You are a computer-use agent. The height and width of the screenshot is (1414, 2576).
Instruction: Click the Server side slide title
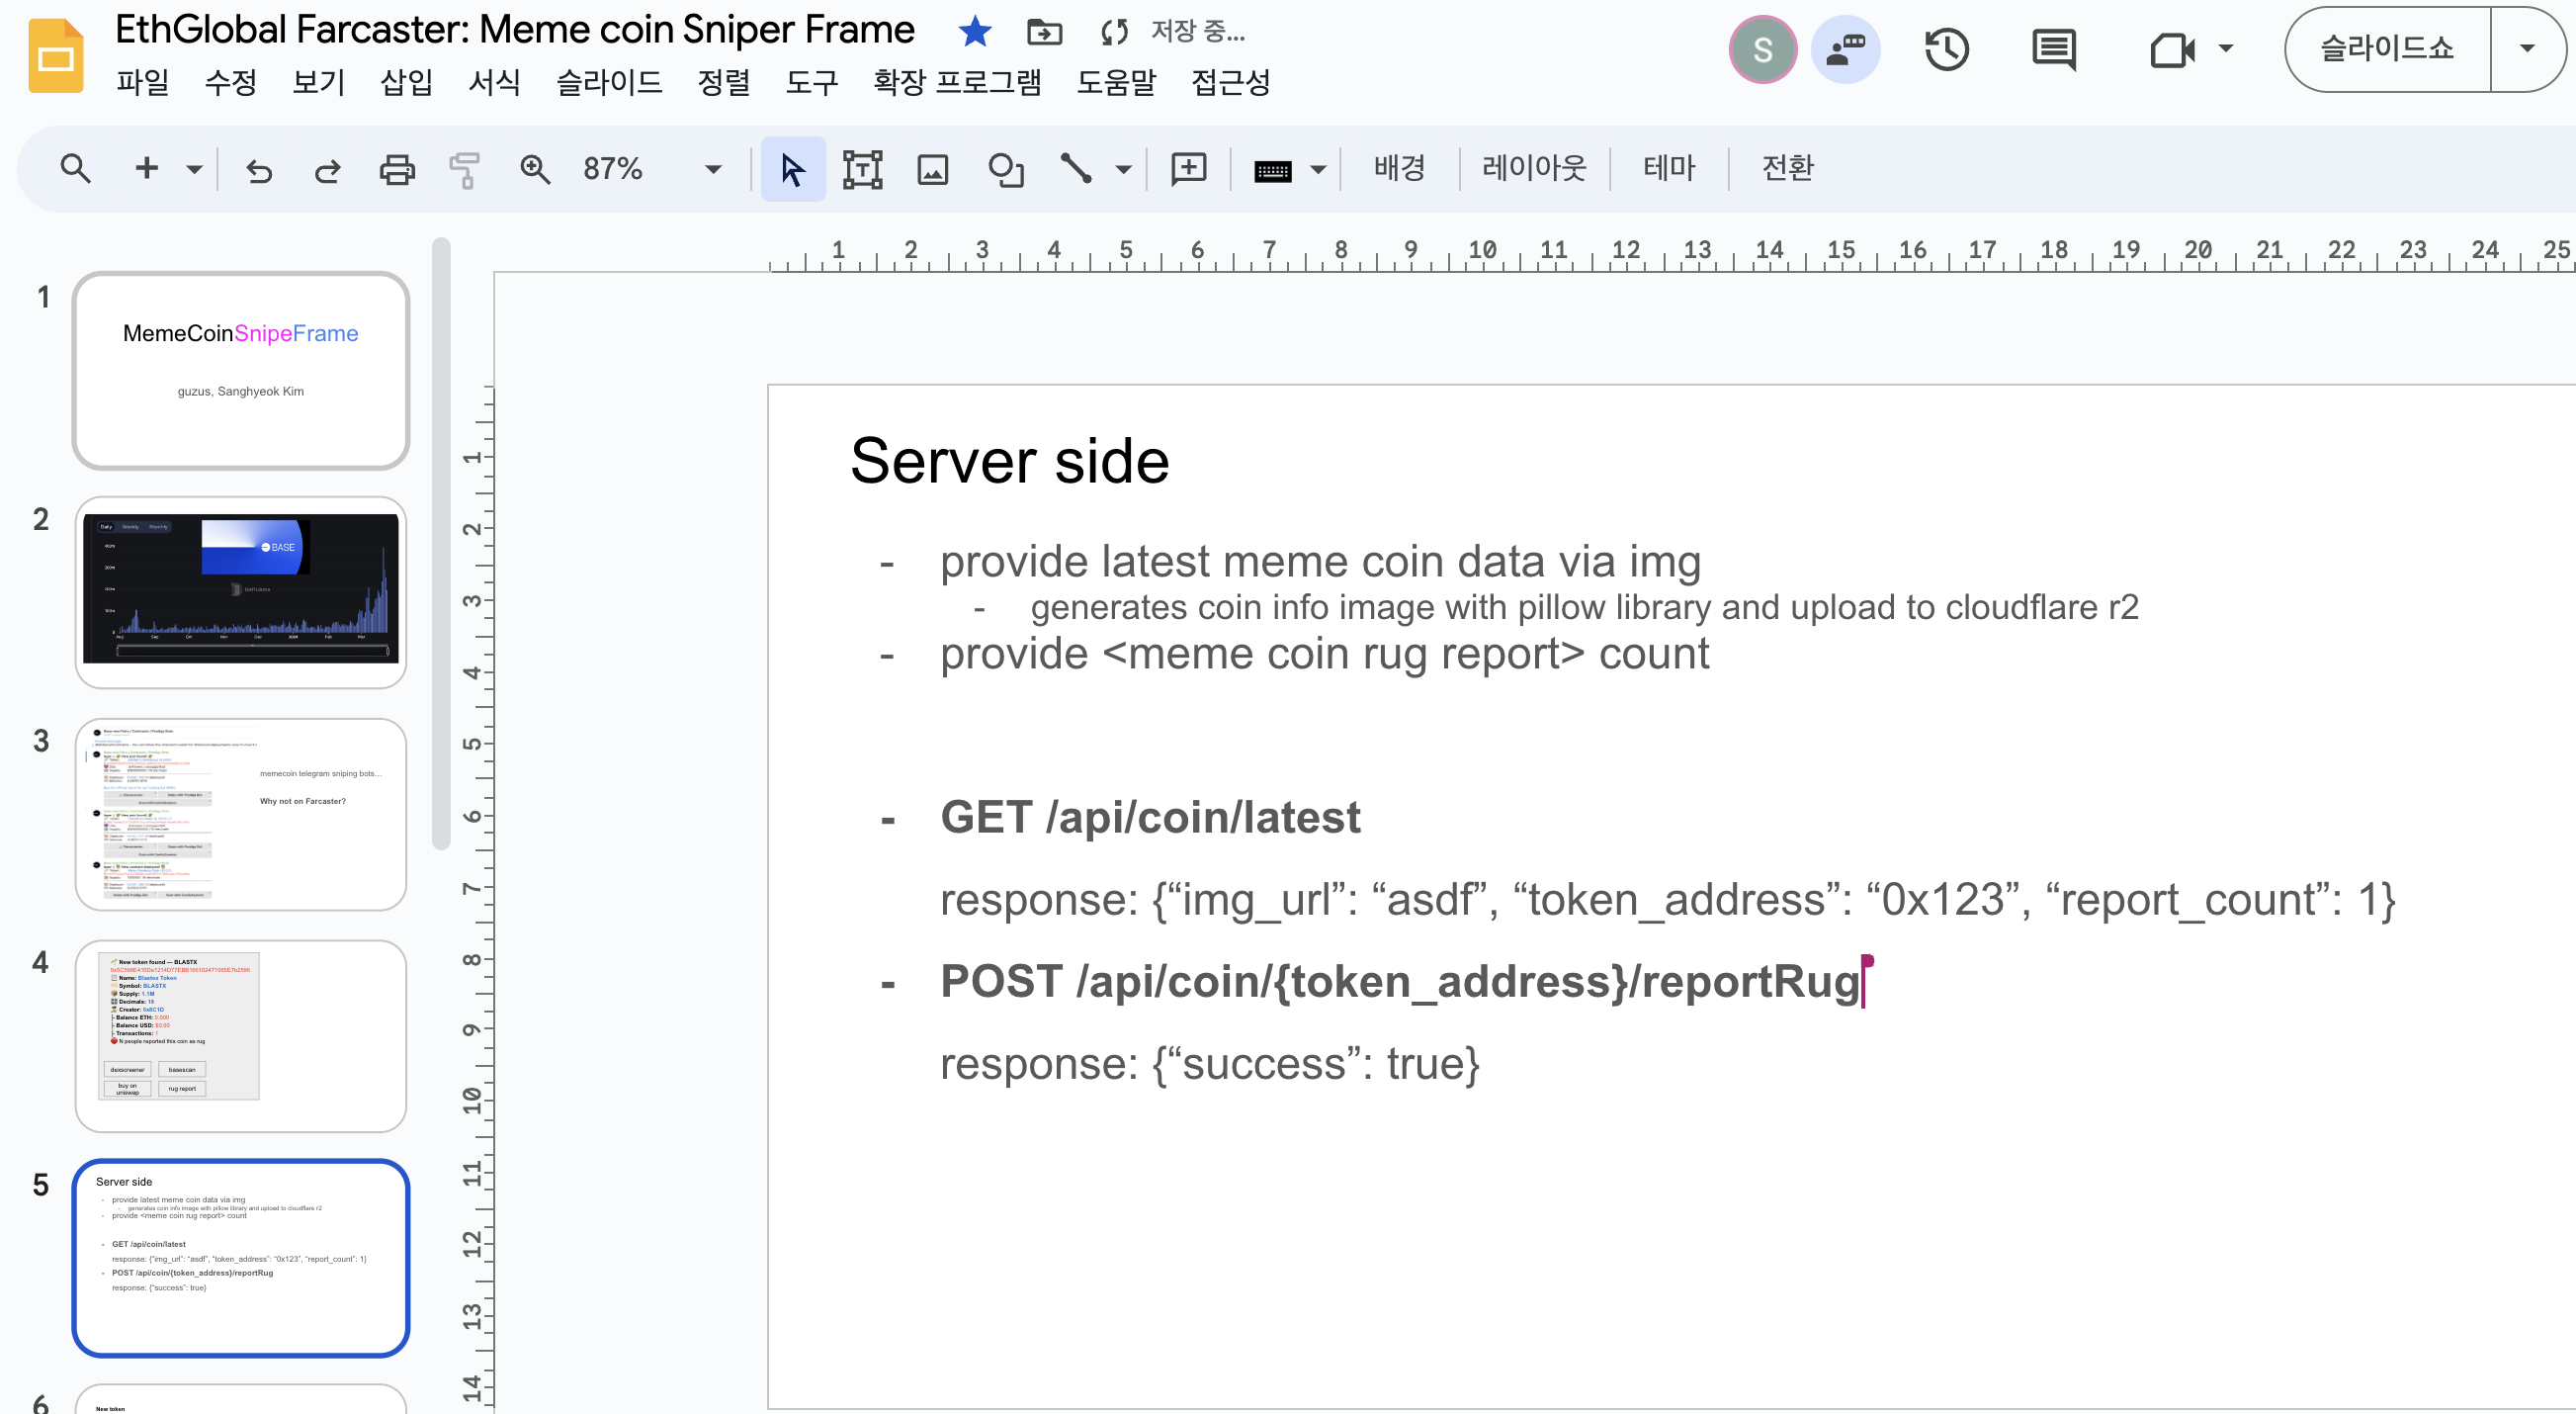(1010, 461)
